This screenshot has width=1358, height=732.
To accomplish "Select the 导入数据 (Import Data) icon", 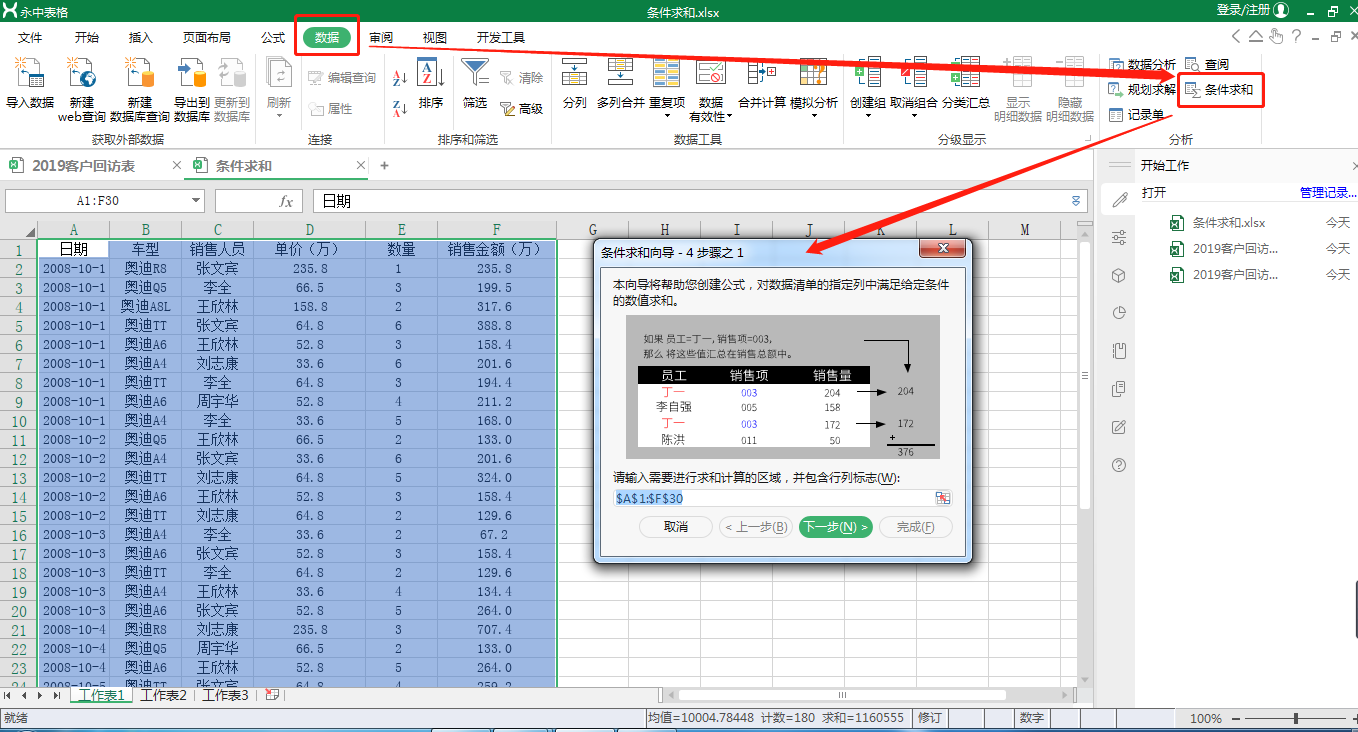I will (x=30, y=85).
